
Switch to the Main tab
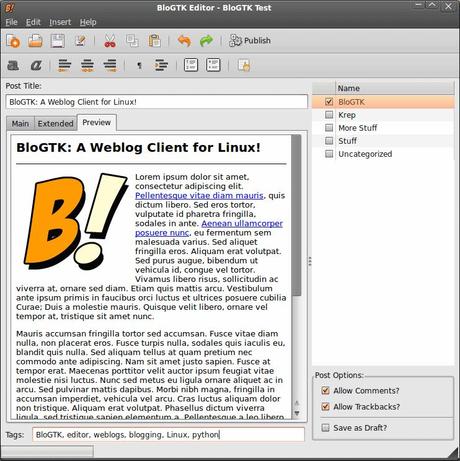(x=20, y=124)
